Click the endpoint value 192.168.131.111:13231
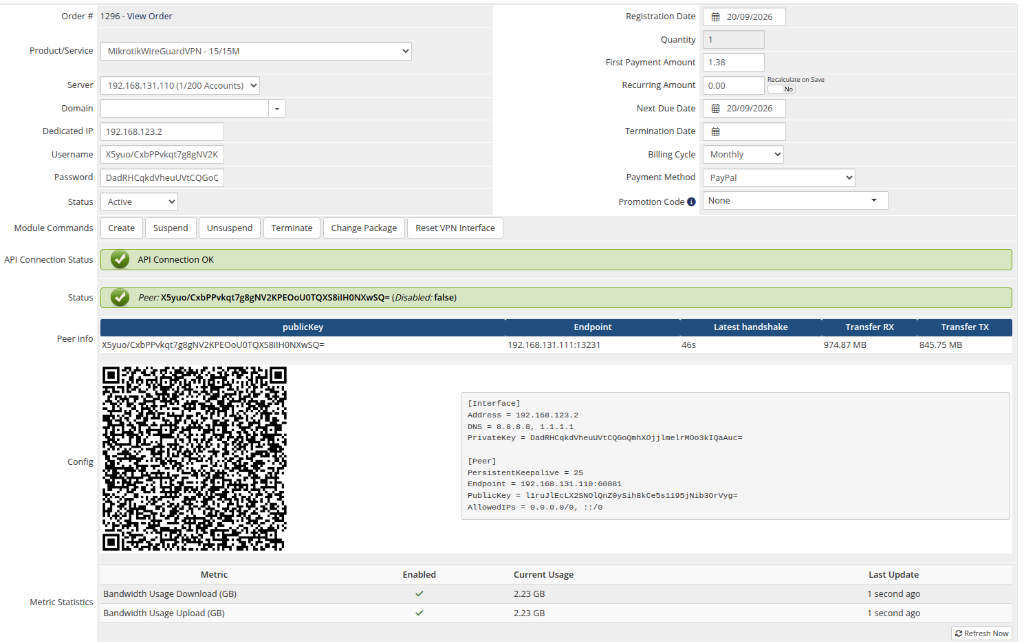 click(x=554, y=345)
